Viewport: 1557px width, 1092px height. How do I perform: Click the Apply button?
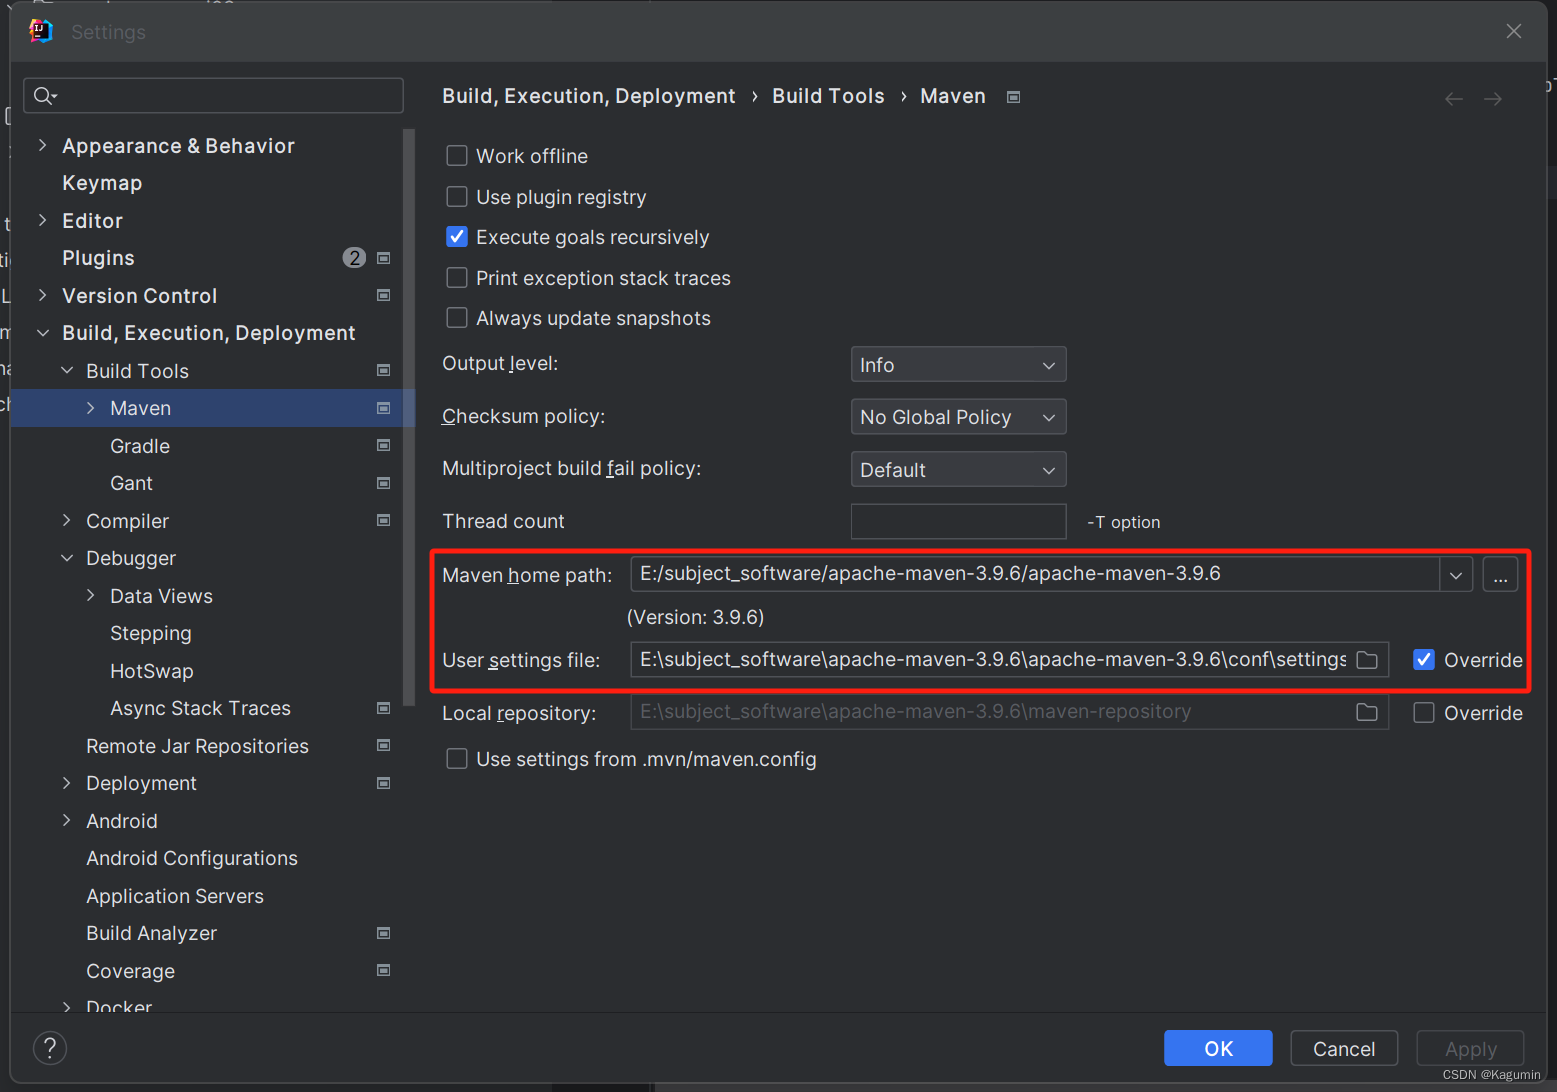1469,1048
